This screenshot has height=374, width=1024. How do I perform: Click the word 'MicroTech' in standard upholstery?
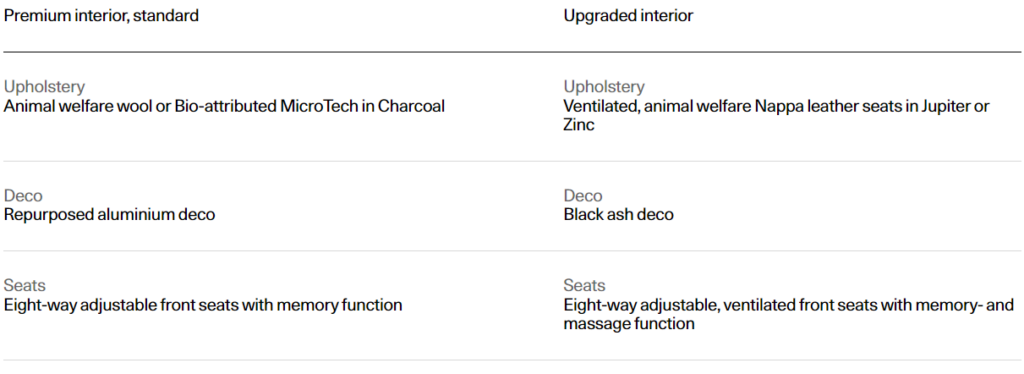[x=318, y=106]
